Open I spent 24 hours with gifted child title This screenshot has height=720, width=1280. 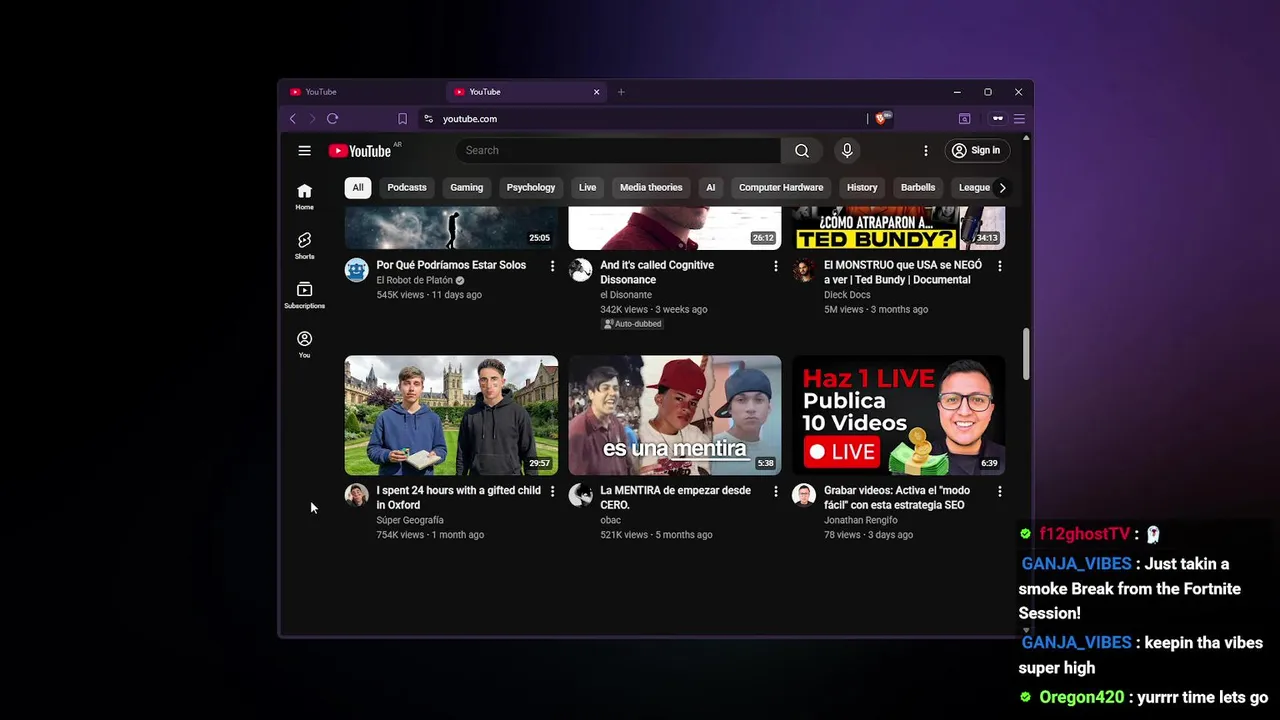(x=458, y=498)
